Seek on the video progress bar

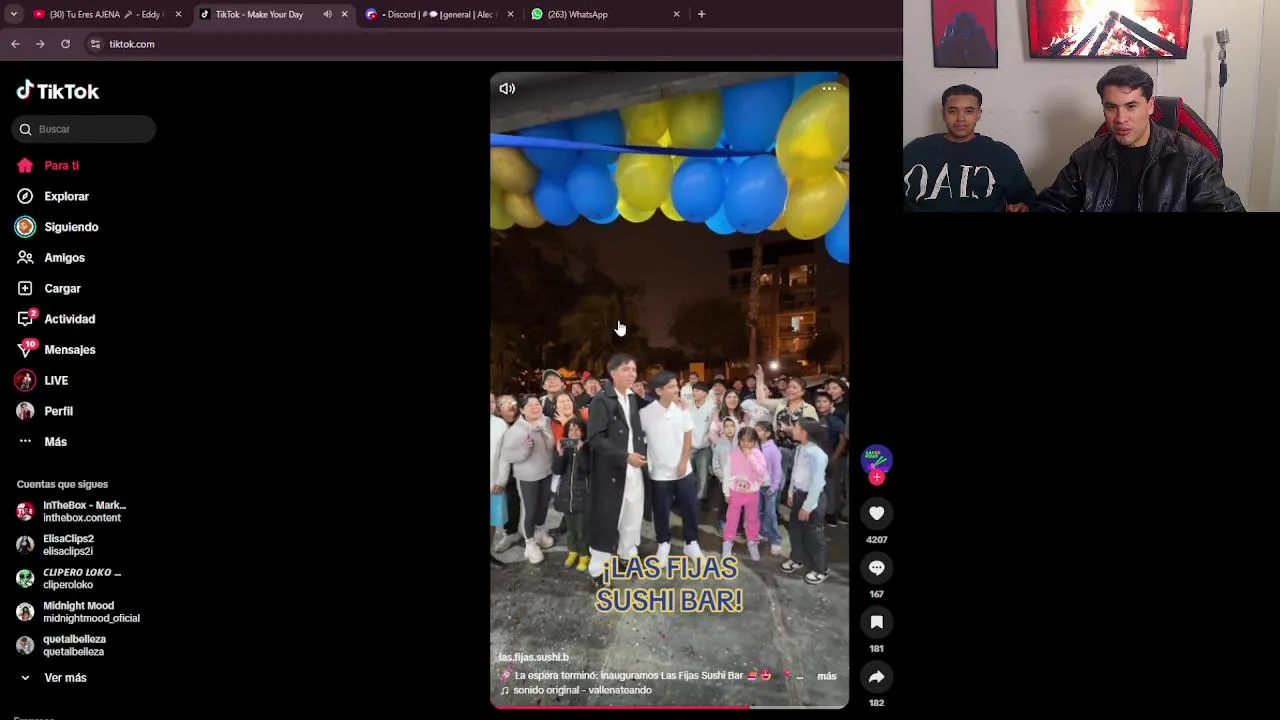click(669, 707)
